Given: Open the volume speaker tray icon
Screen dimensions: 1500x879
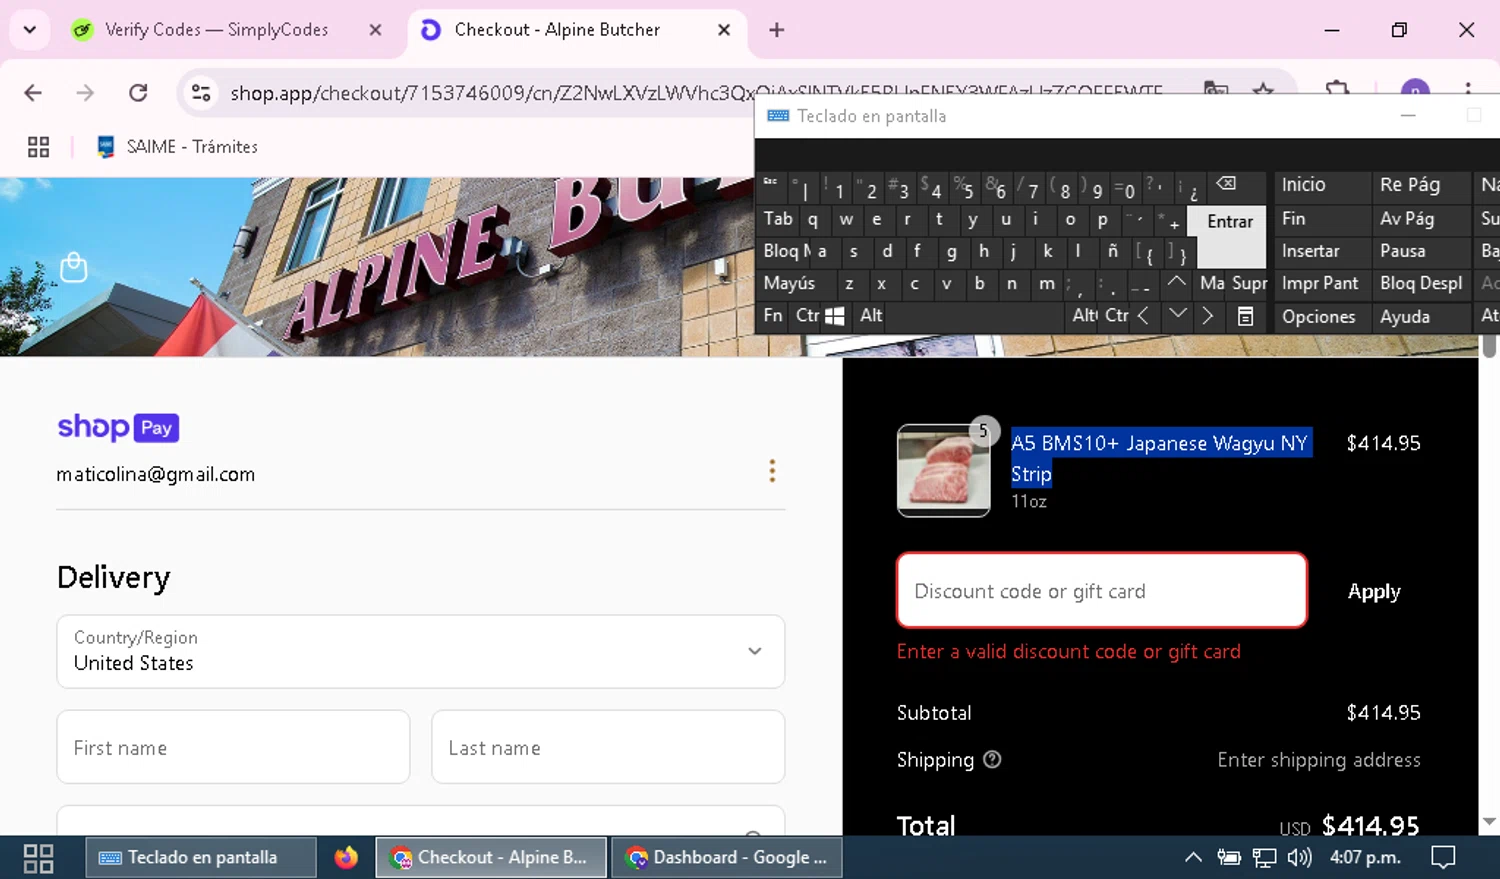Looking at the screenshot, I should coord(1299,858).
